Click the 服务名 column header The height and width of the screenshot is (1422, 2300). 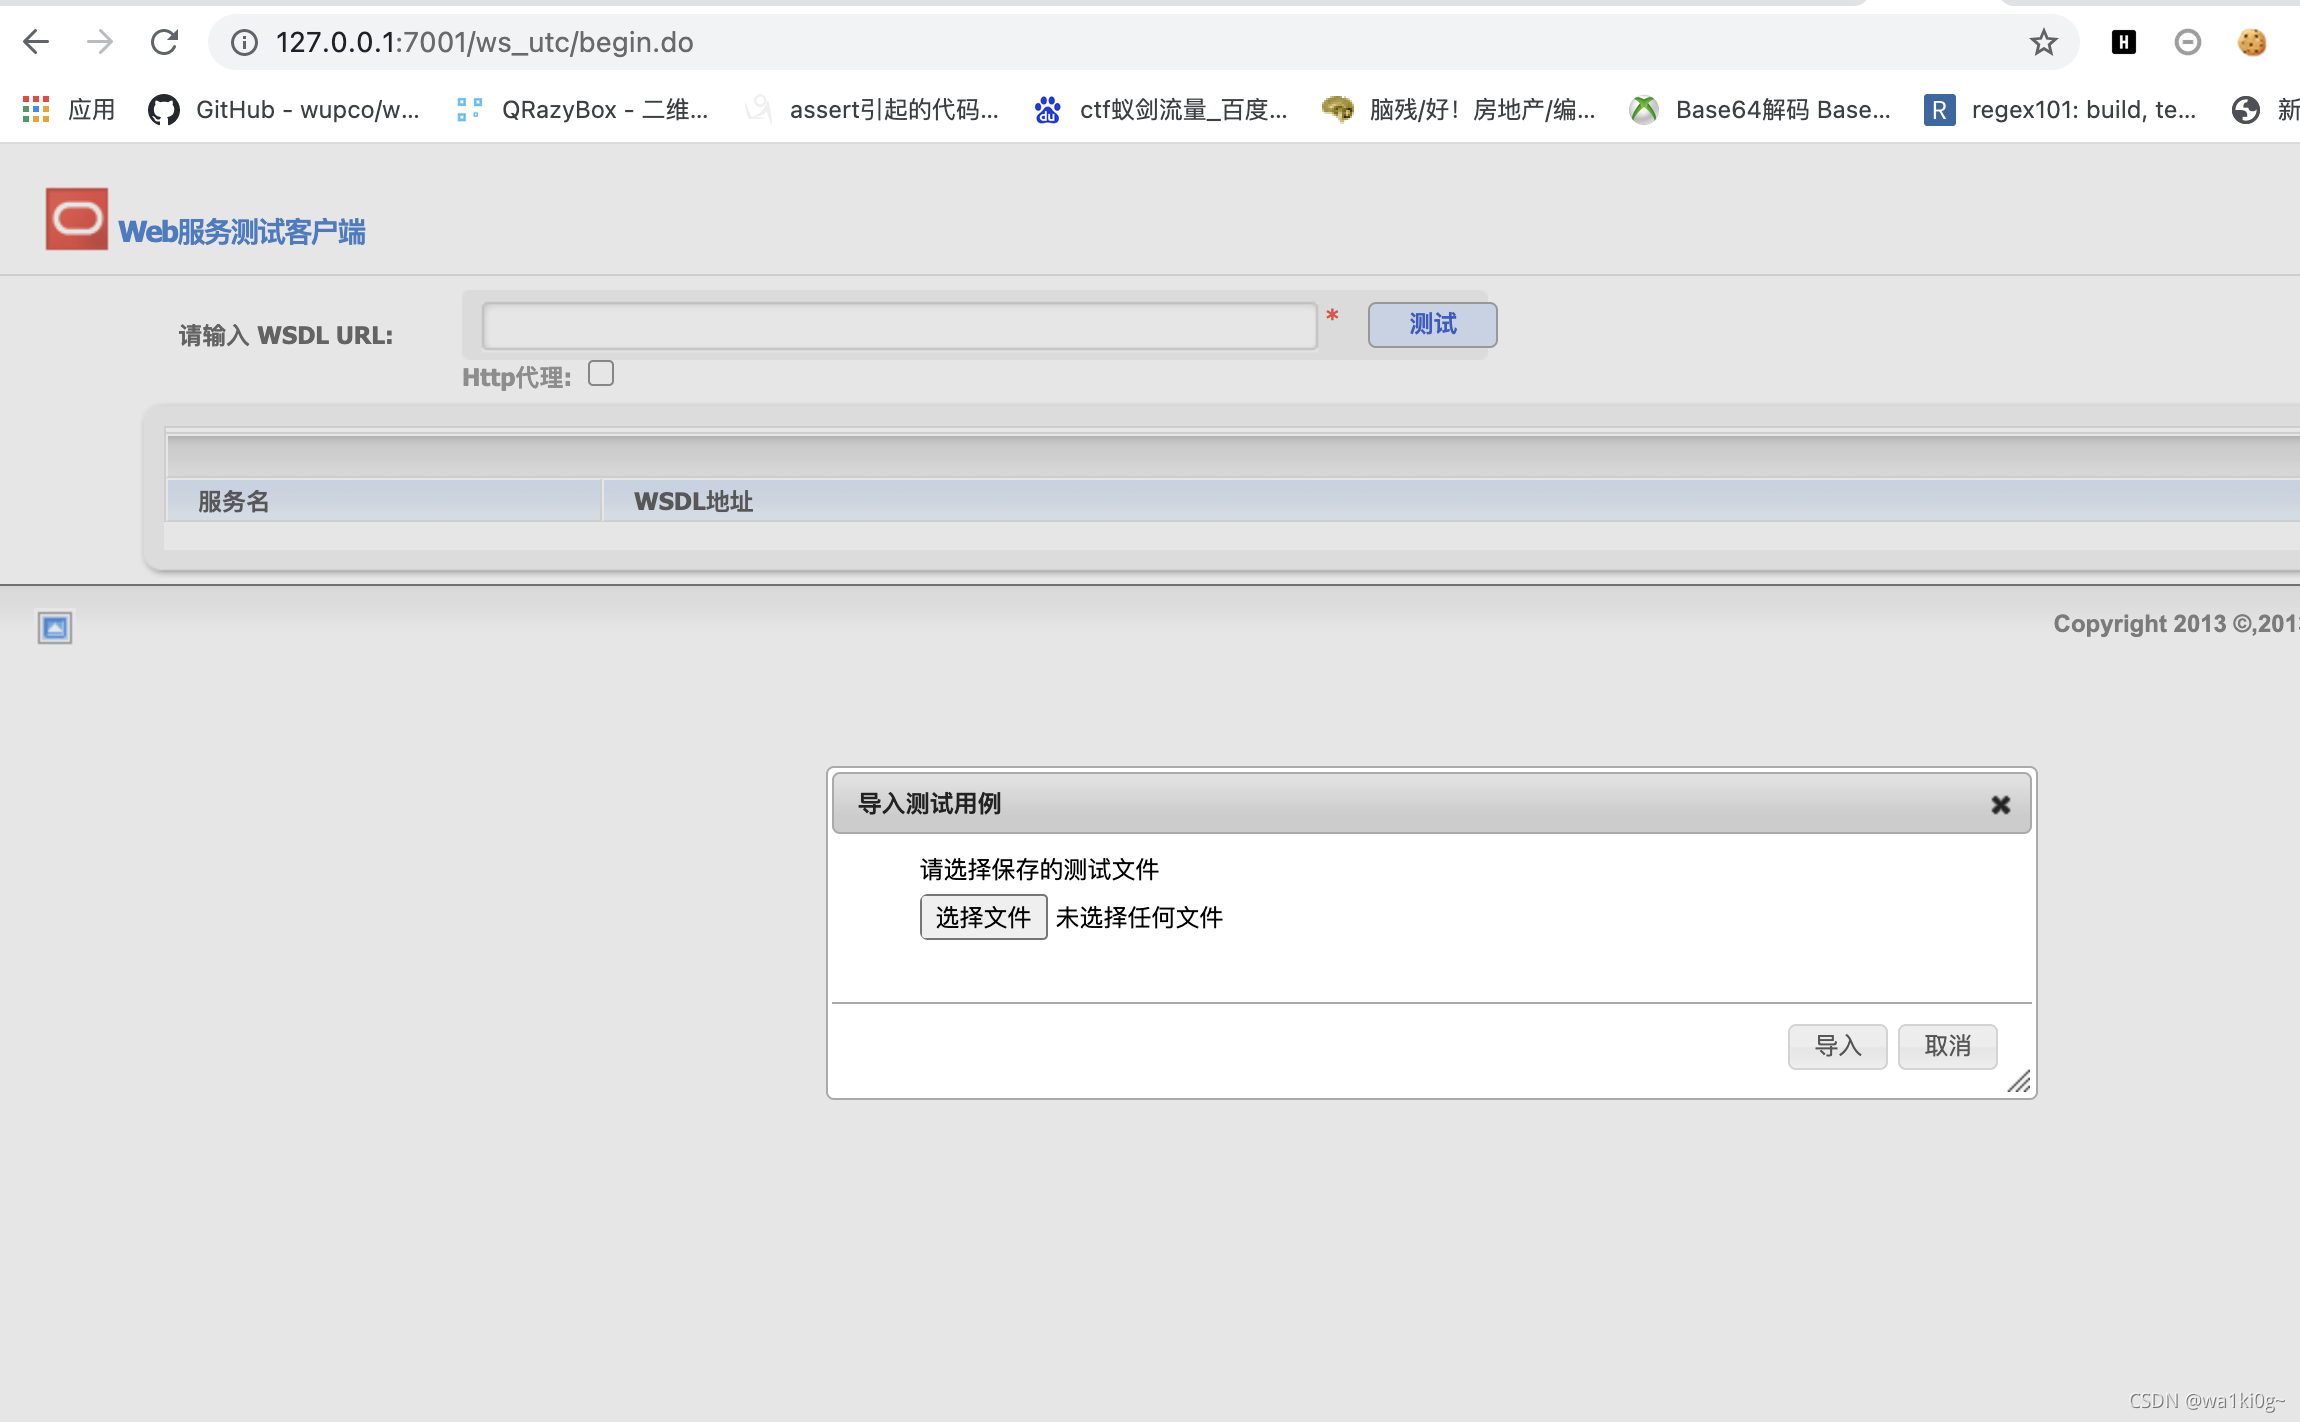pos(384,500)
